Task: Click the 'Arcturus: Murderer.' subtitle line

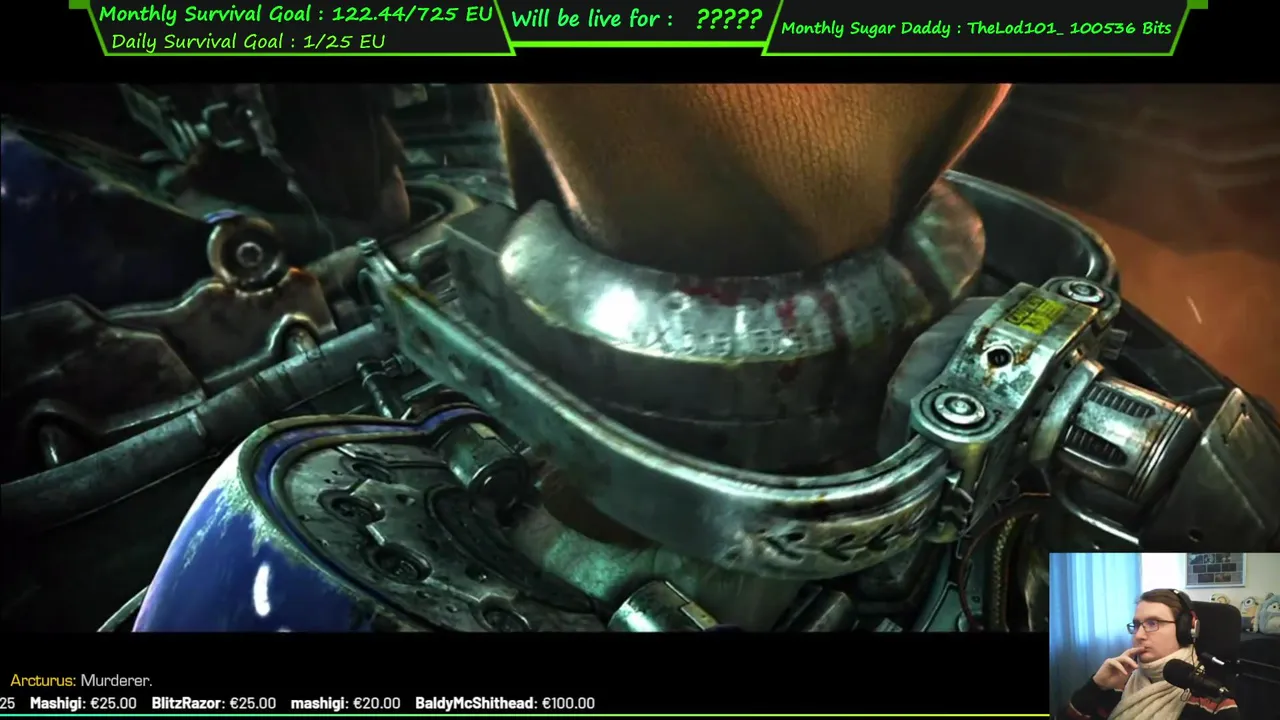Action: [x=81, y=680]
